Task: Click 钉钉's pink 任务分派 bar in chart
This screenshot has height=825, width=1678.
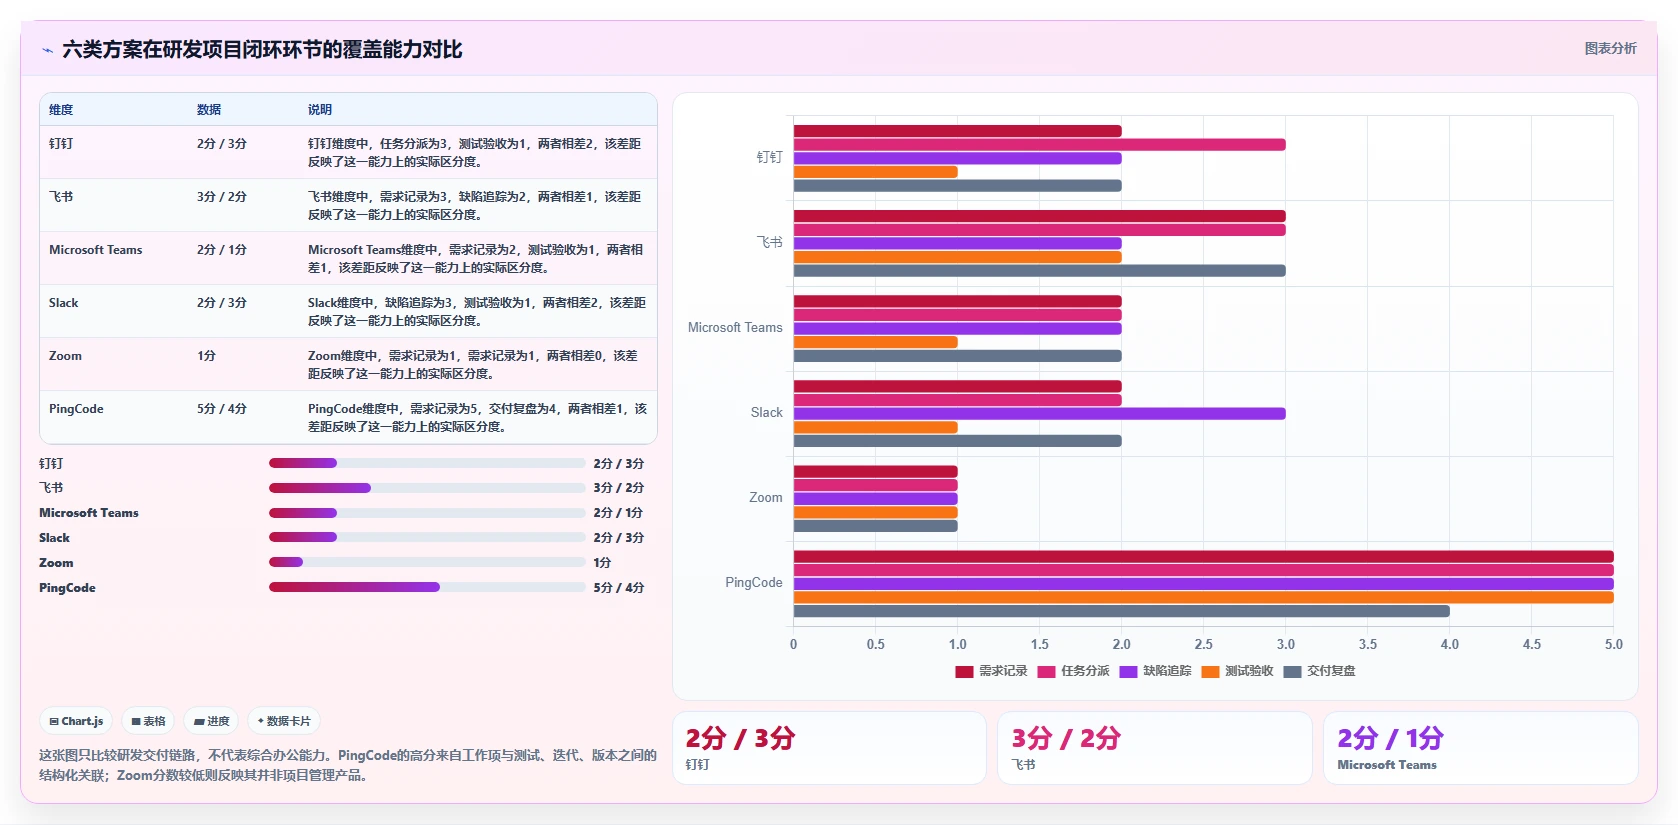Action: 1039,145
